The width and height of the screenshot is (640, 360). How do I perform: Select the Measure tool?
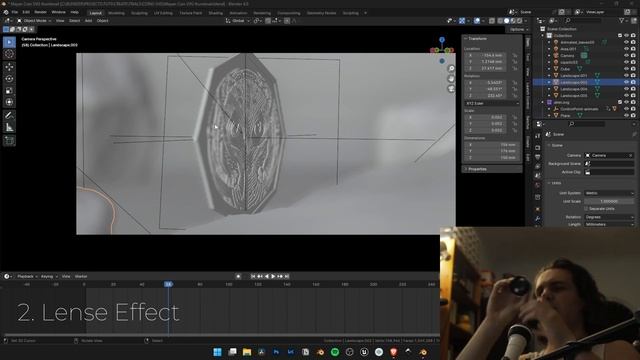coord(9,128)
